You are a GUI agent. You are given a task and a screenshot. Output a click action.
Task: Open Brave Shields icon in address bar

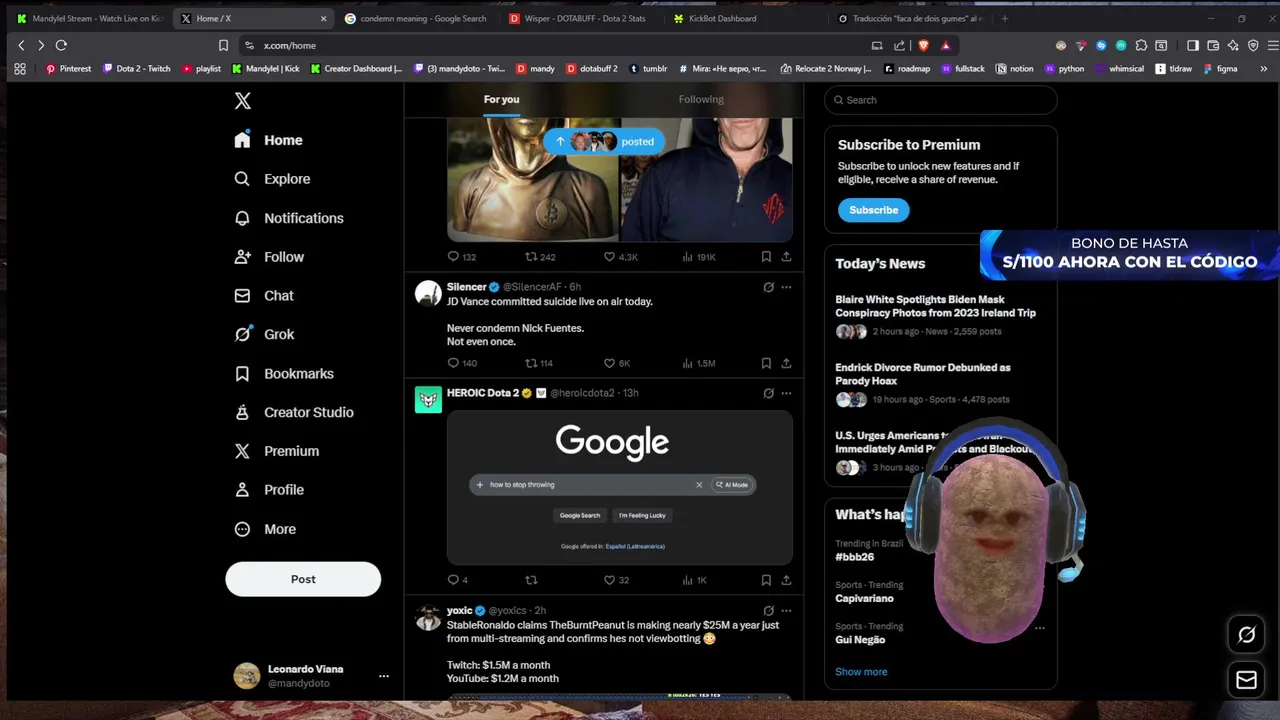923,45
